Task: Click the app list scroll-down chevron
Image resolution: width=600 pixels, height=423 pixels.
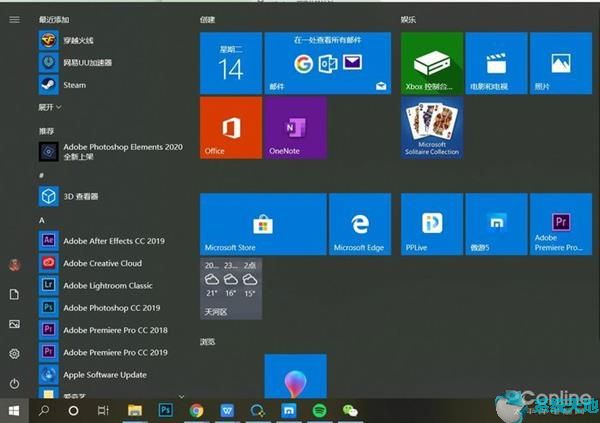Action: [181, 396]
